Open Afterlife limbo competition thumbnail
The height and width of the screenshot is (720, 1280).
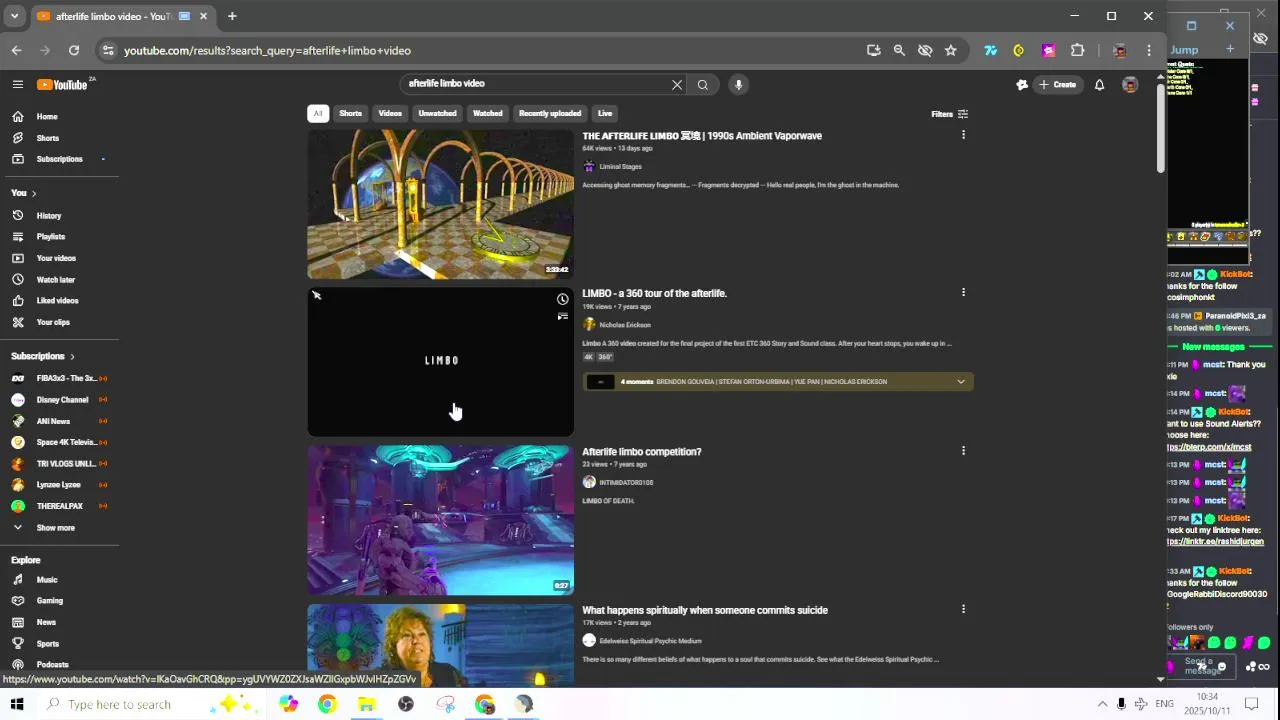click(x=441, y=520)
